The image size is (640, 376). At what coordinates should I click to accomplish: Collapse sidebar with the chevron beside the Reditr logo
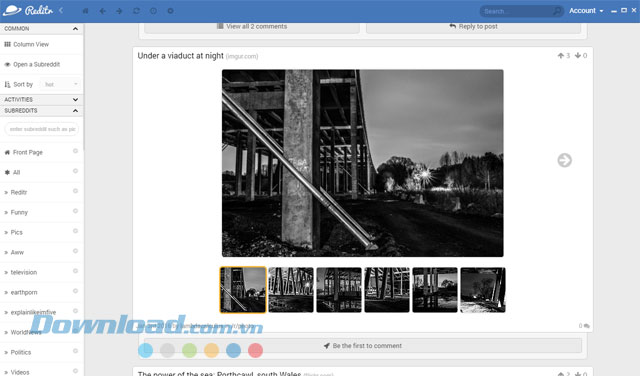click(x=61, y=10)
